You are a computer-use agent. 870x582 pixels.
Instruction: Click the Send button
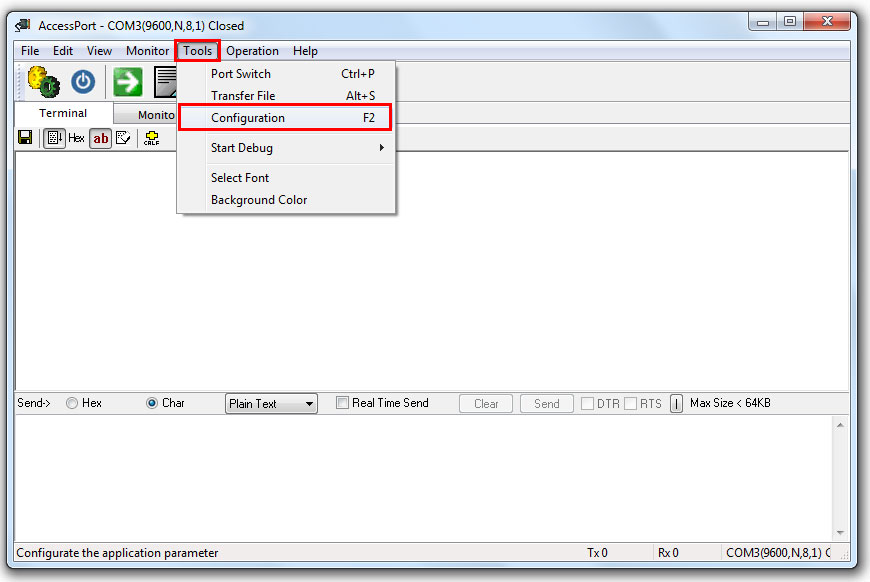(547, 404)
